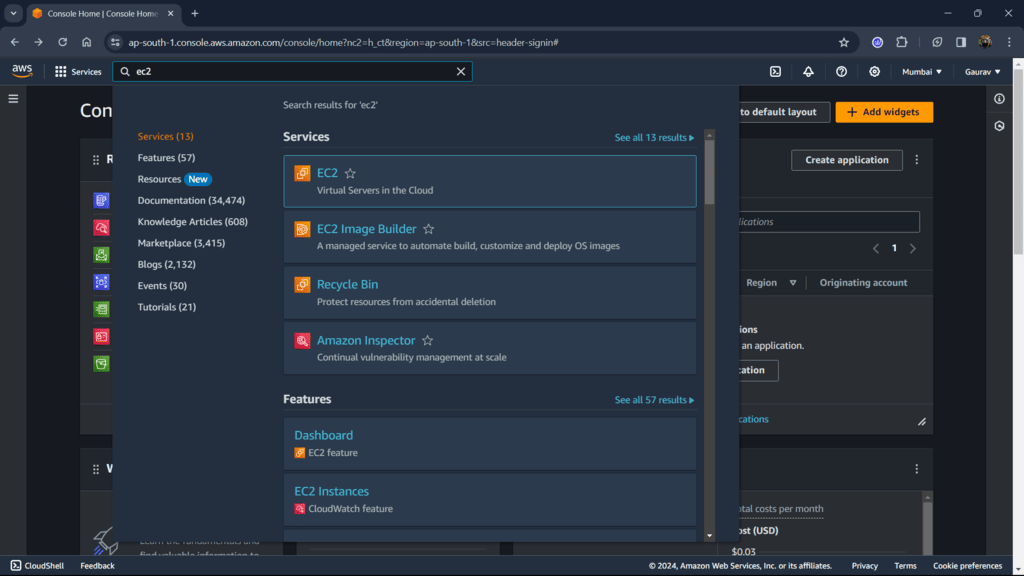Viewport: 1024px width, 576px height.
Task: Open the Dashboard EC2 feature
Action: click(323, 436)
